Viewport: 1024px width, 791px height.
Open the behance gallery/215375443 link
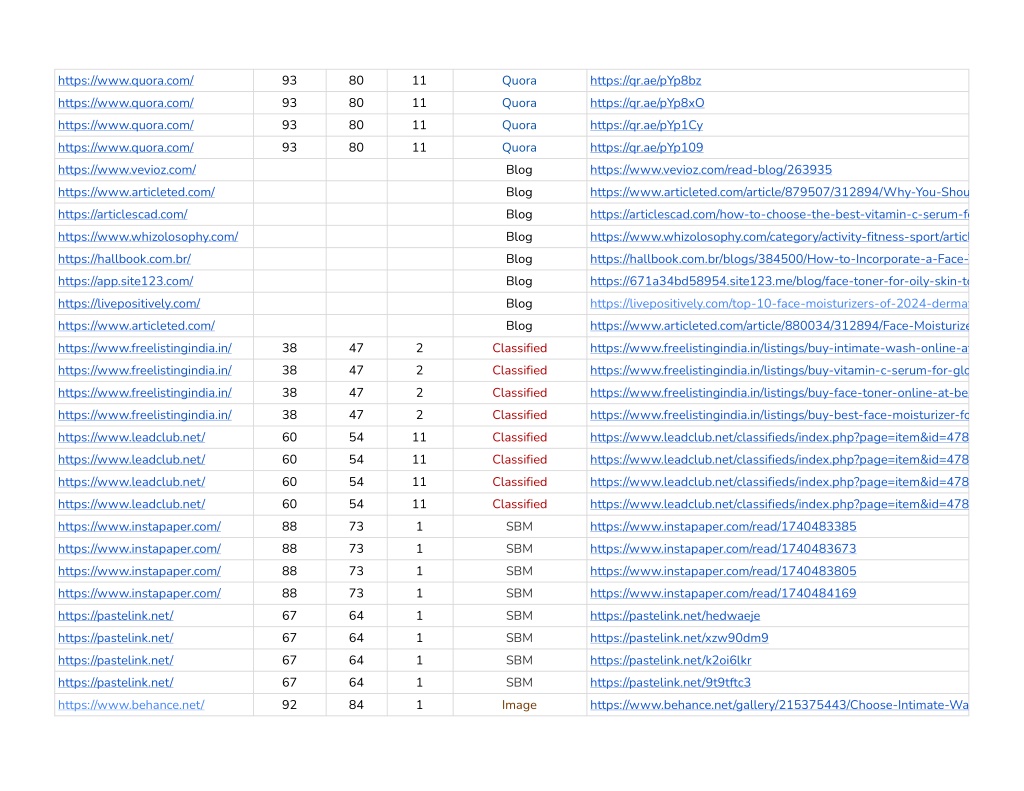[779, 704]
